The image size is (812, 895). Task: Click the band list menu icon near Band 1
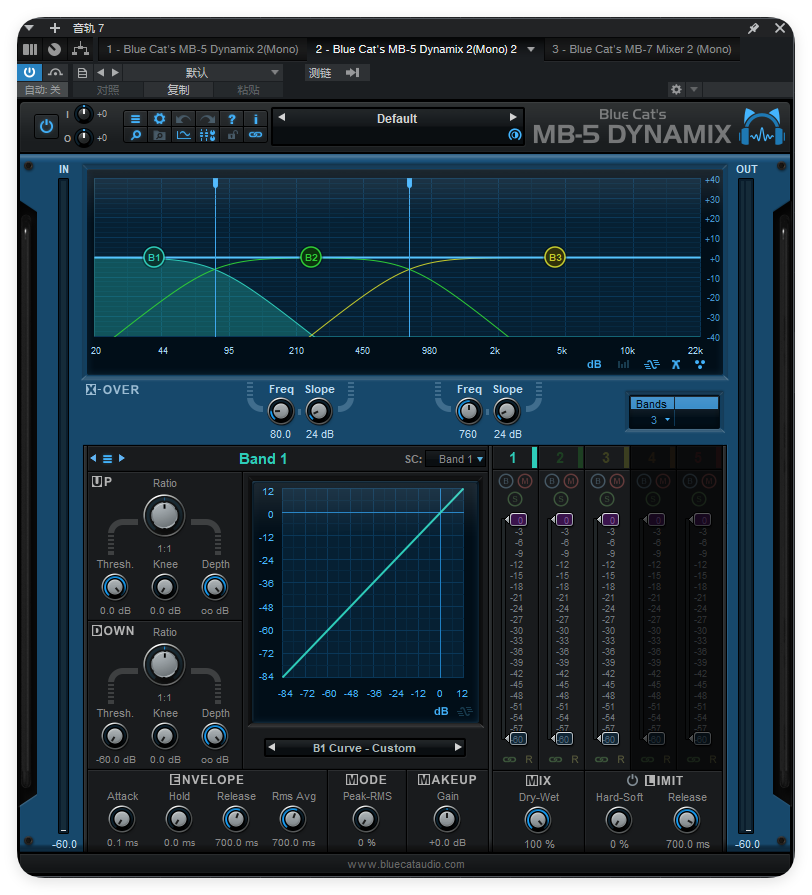107,459
